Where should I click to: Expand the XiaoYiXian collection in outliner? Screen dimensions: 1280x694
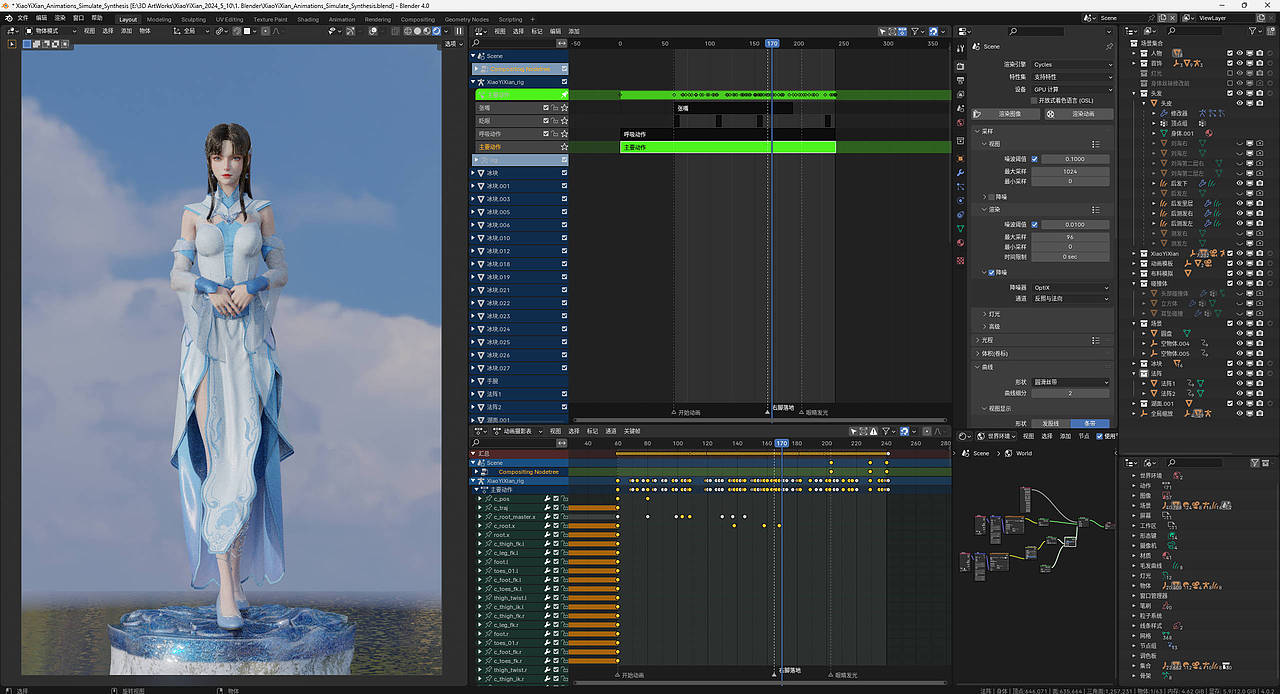coord(1135,253)
